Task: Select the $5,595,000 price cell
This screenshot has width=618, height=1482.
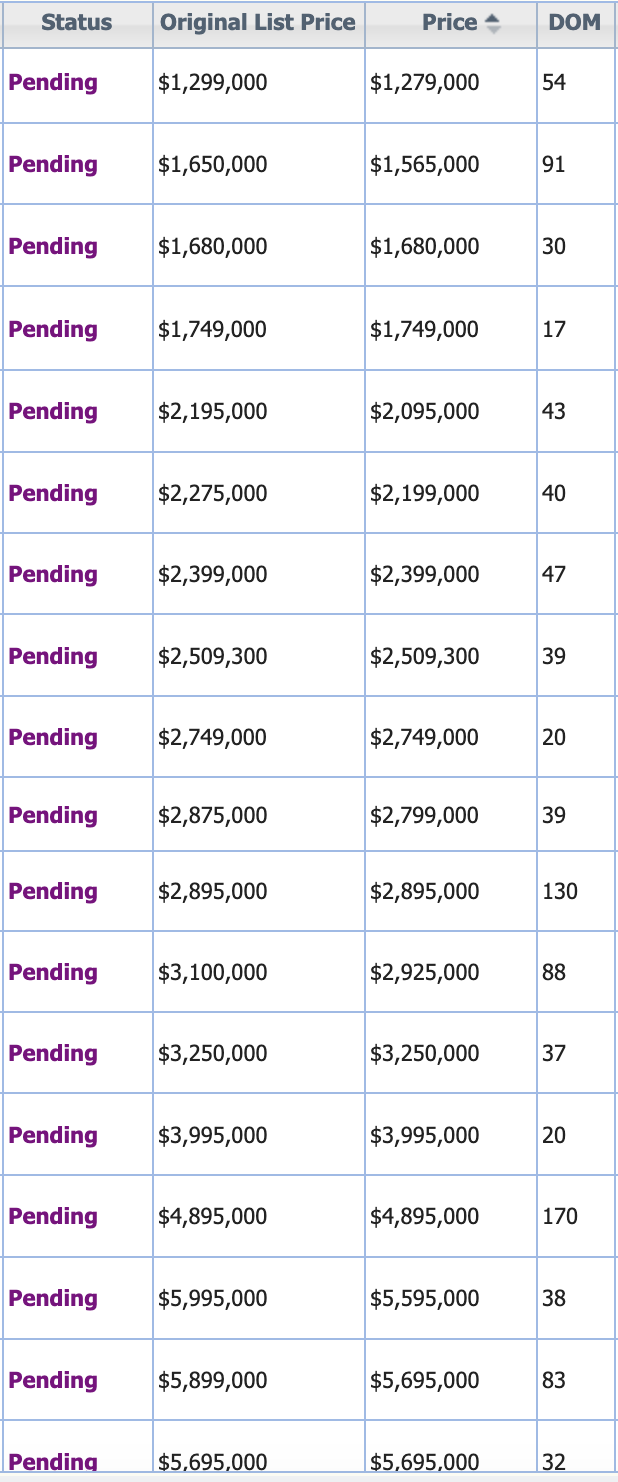Action: [x=450, y=1298]
